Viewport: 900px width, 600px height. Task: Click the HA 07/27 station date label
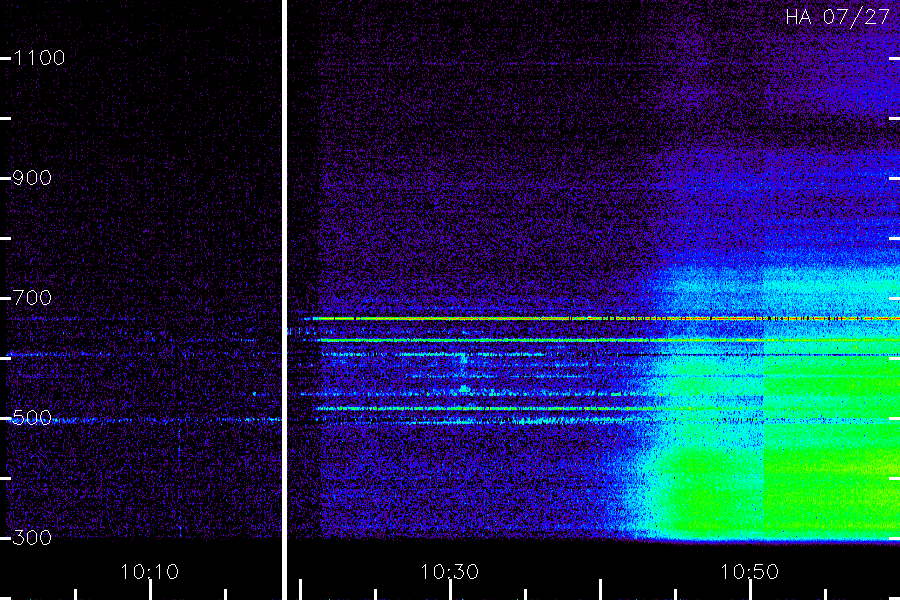point(837,17)
